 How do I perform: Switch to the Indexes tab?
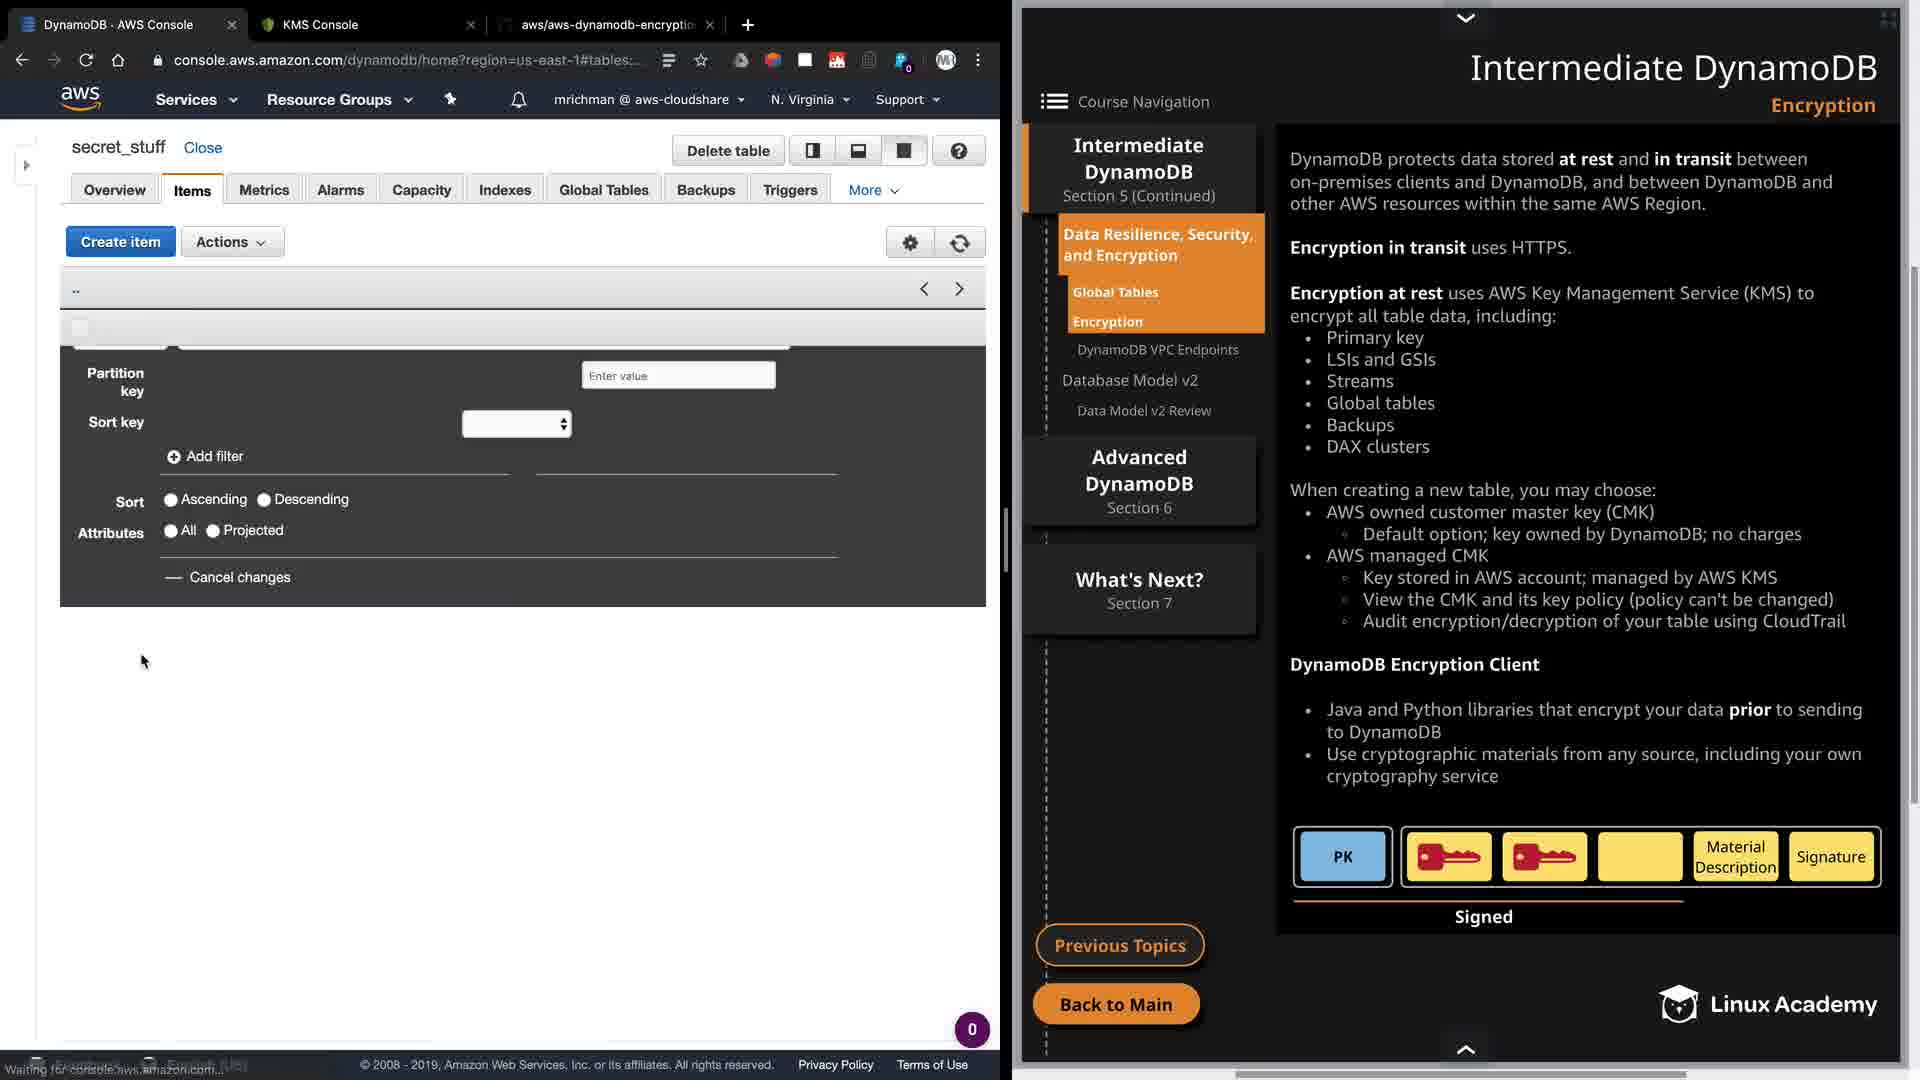pyautogui.click(x=504, y=190)
